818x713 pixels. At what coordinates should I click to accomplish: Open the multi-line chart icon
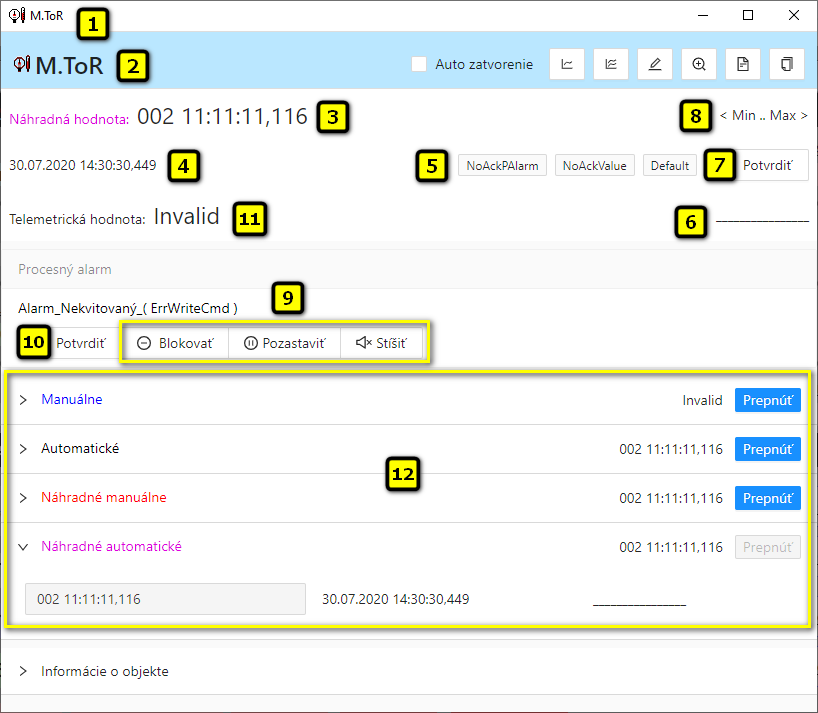click(x=611, y=64)
